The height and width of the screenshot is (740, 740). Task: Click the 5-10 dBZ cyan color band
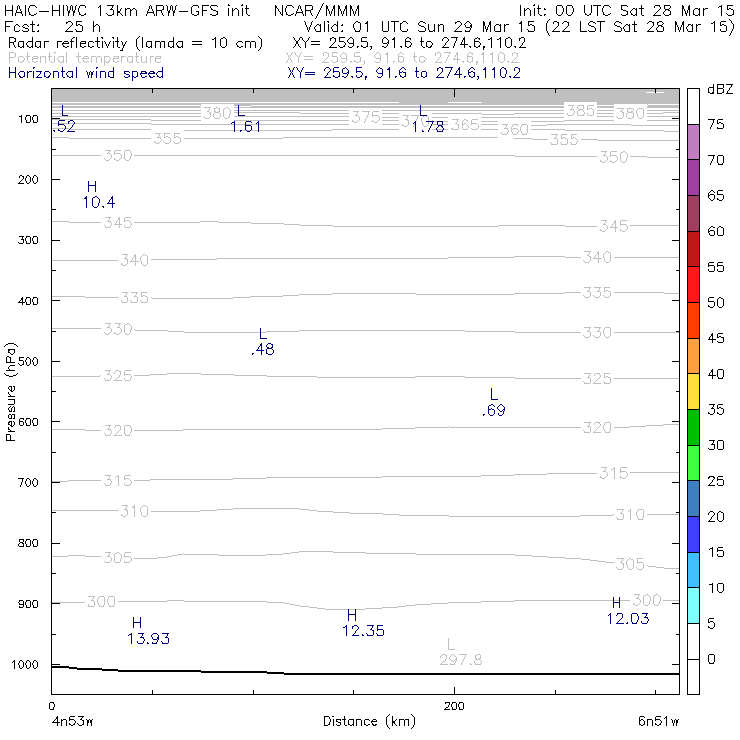pyautogui.click(x=693, y=605)
